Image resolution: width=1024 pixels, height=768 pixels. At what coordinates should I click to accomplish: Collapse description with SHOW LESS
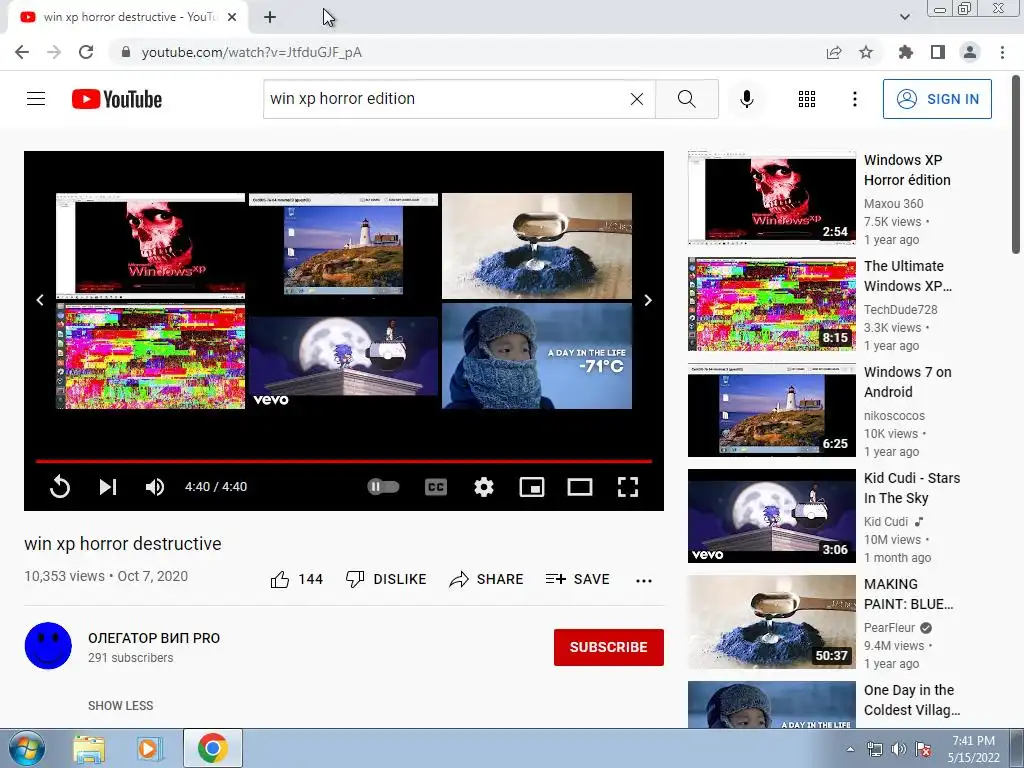[x=121, y=705]
